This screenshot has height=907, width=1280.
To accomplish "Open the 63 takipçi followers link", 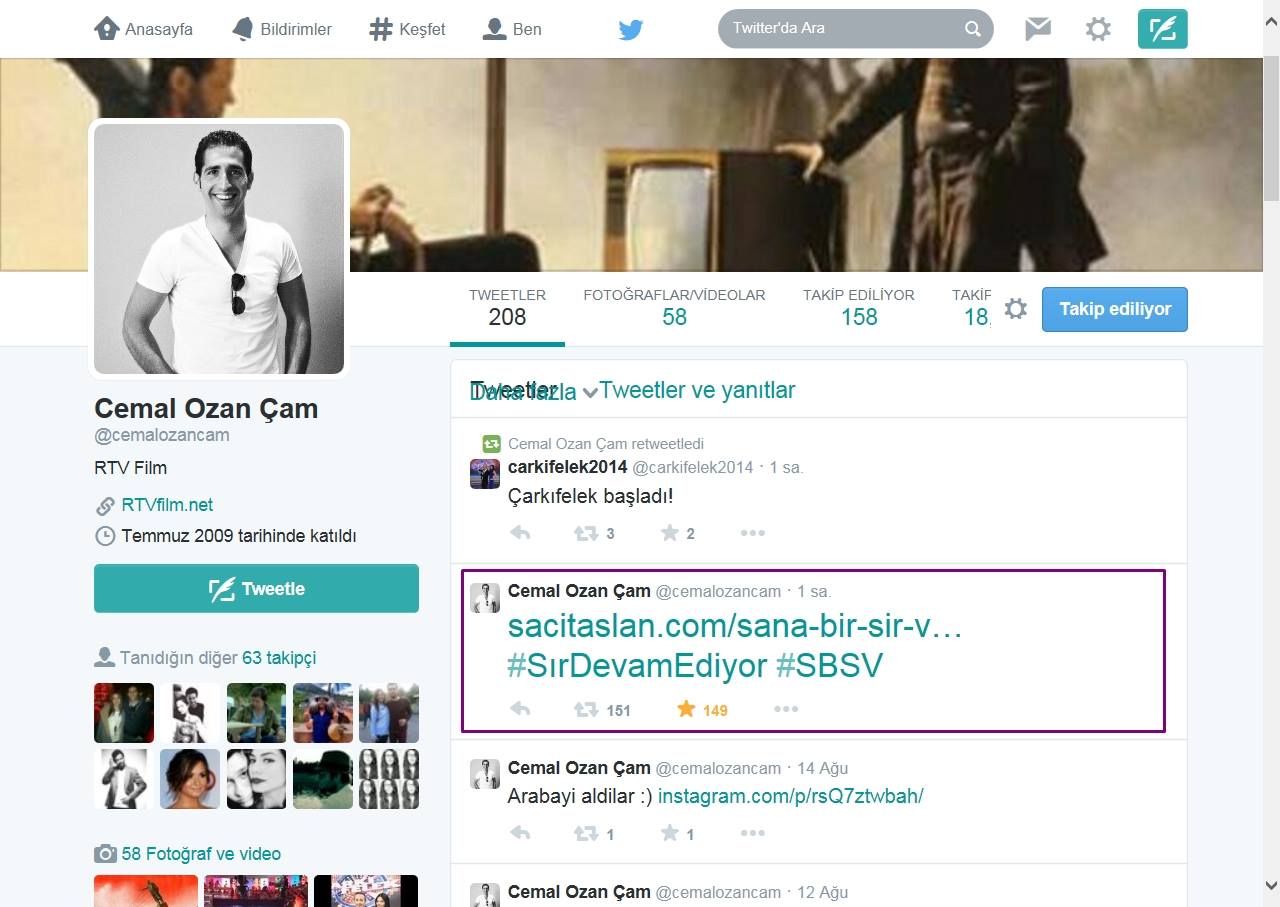I will point(279,658).
